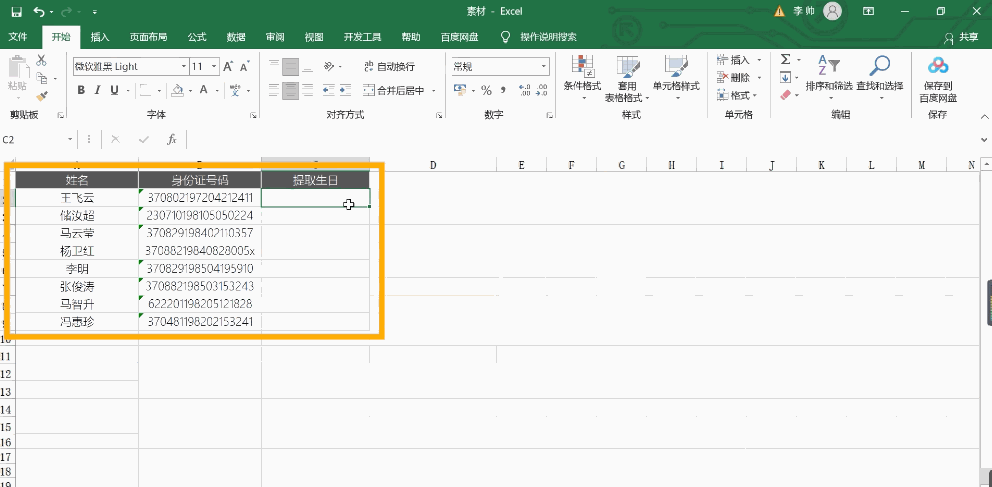Image resolution: width=992 pixels, height=487 pixels.
Task: Increase font size with large A icon
Action: point(228,66)
